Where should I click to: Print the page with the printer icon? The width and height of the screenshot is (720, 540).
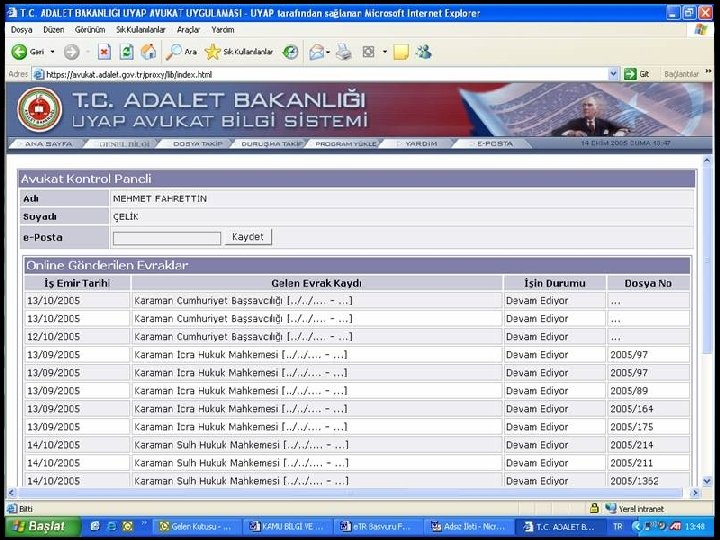(x=343, y=52)
